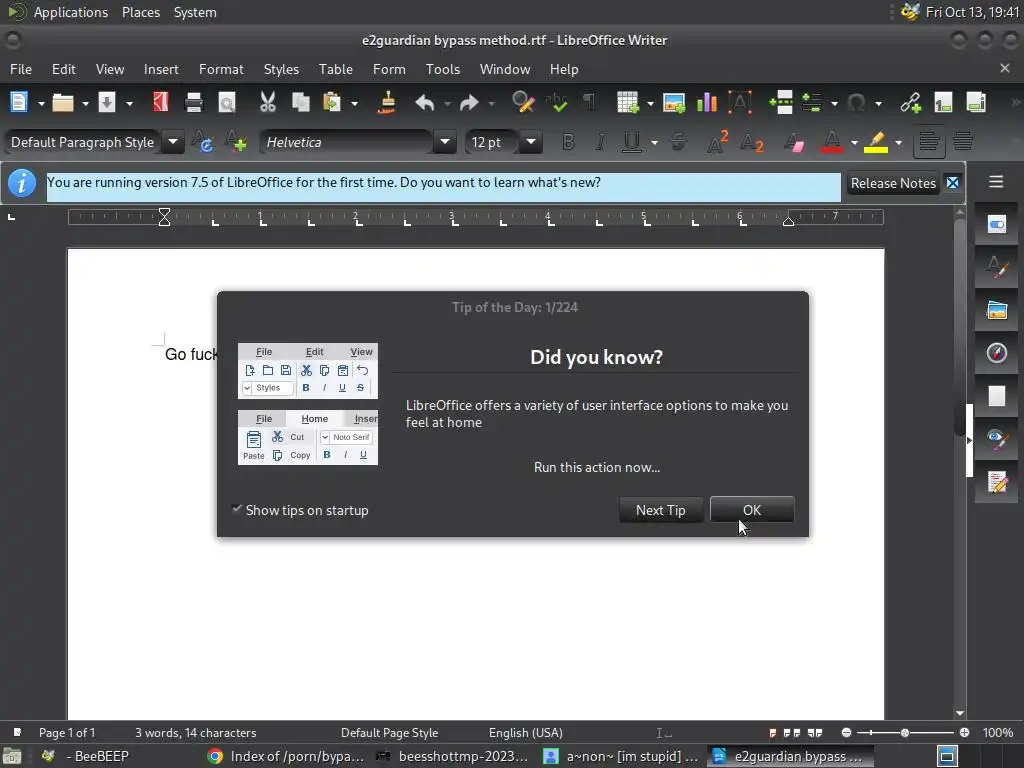Click the Undo arrow
This screenshot has height=768, width=1024.
tap(424, 103)
